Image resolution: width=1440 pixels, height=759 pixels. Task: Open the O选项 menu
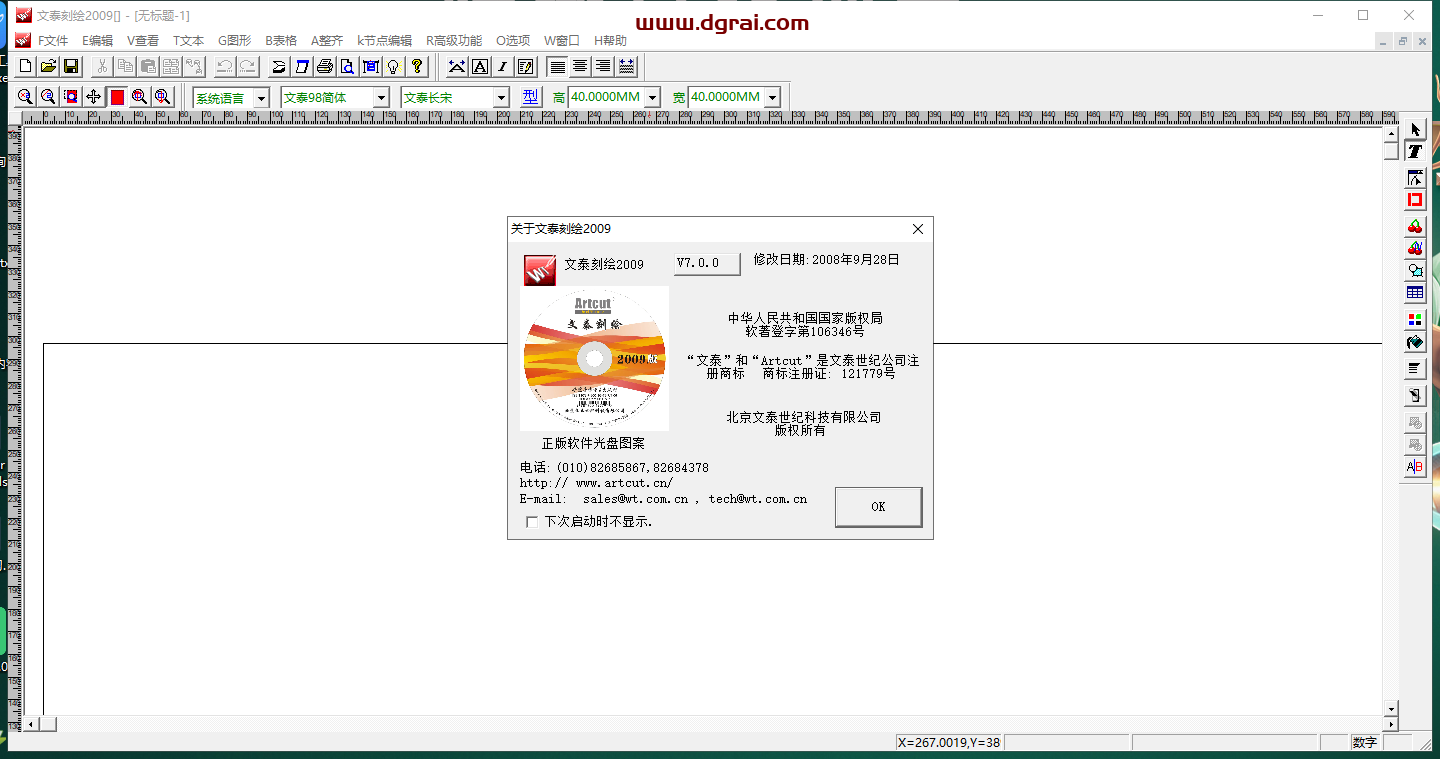tap(513, 41)
